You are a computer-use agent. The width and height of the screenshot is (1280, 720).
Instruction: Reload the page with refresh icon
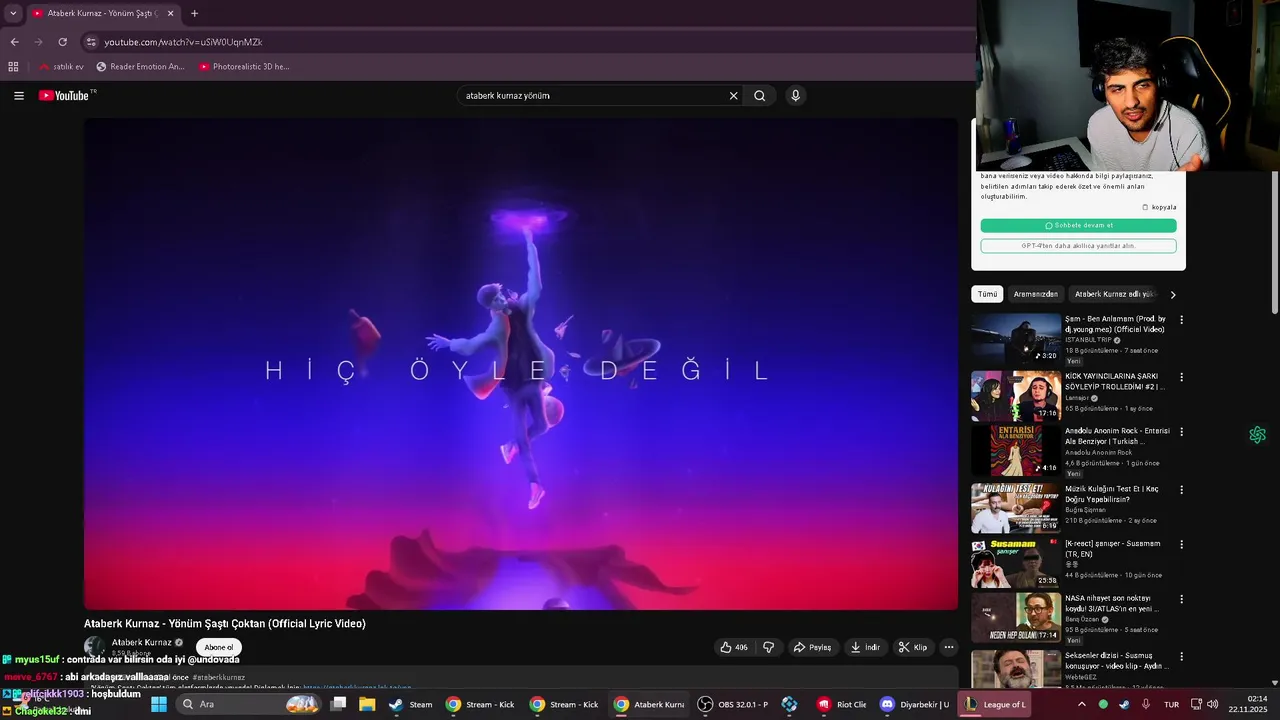(x=62, y=42)
